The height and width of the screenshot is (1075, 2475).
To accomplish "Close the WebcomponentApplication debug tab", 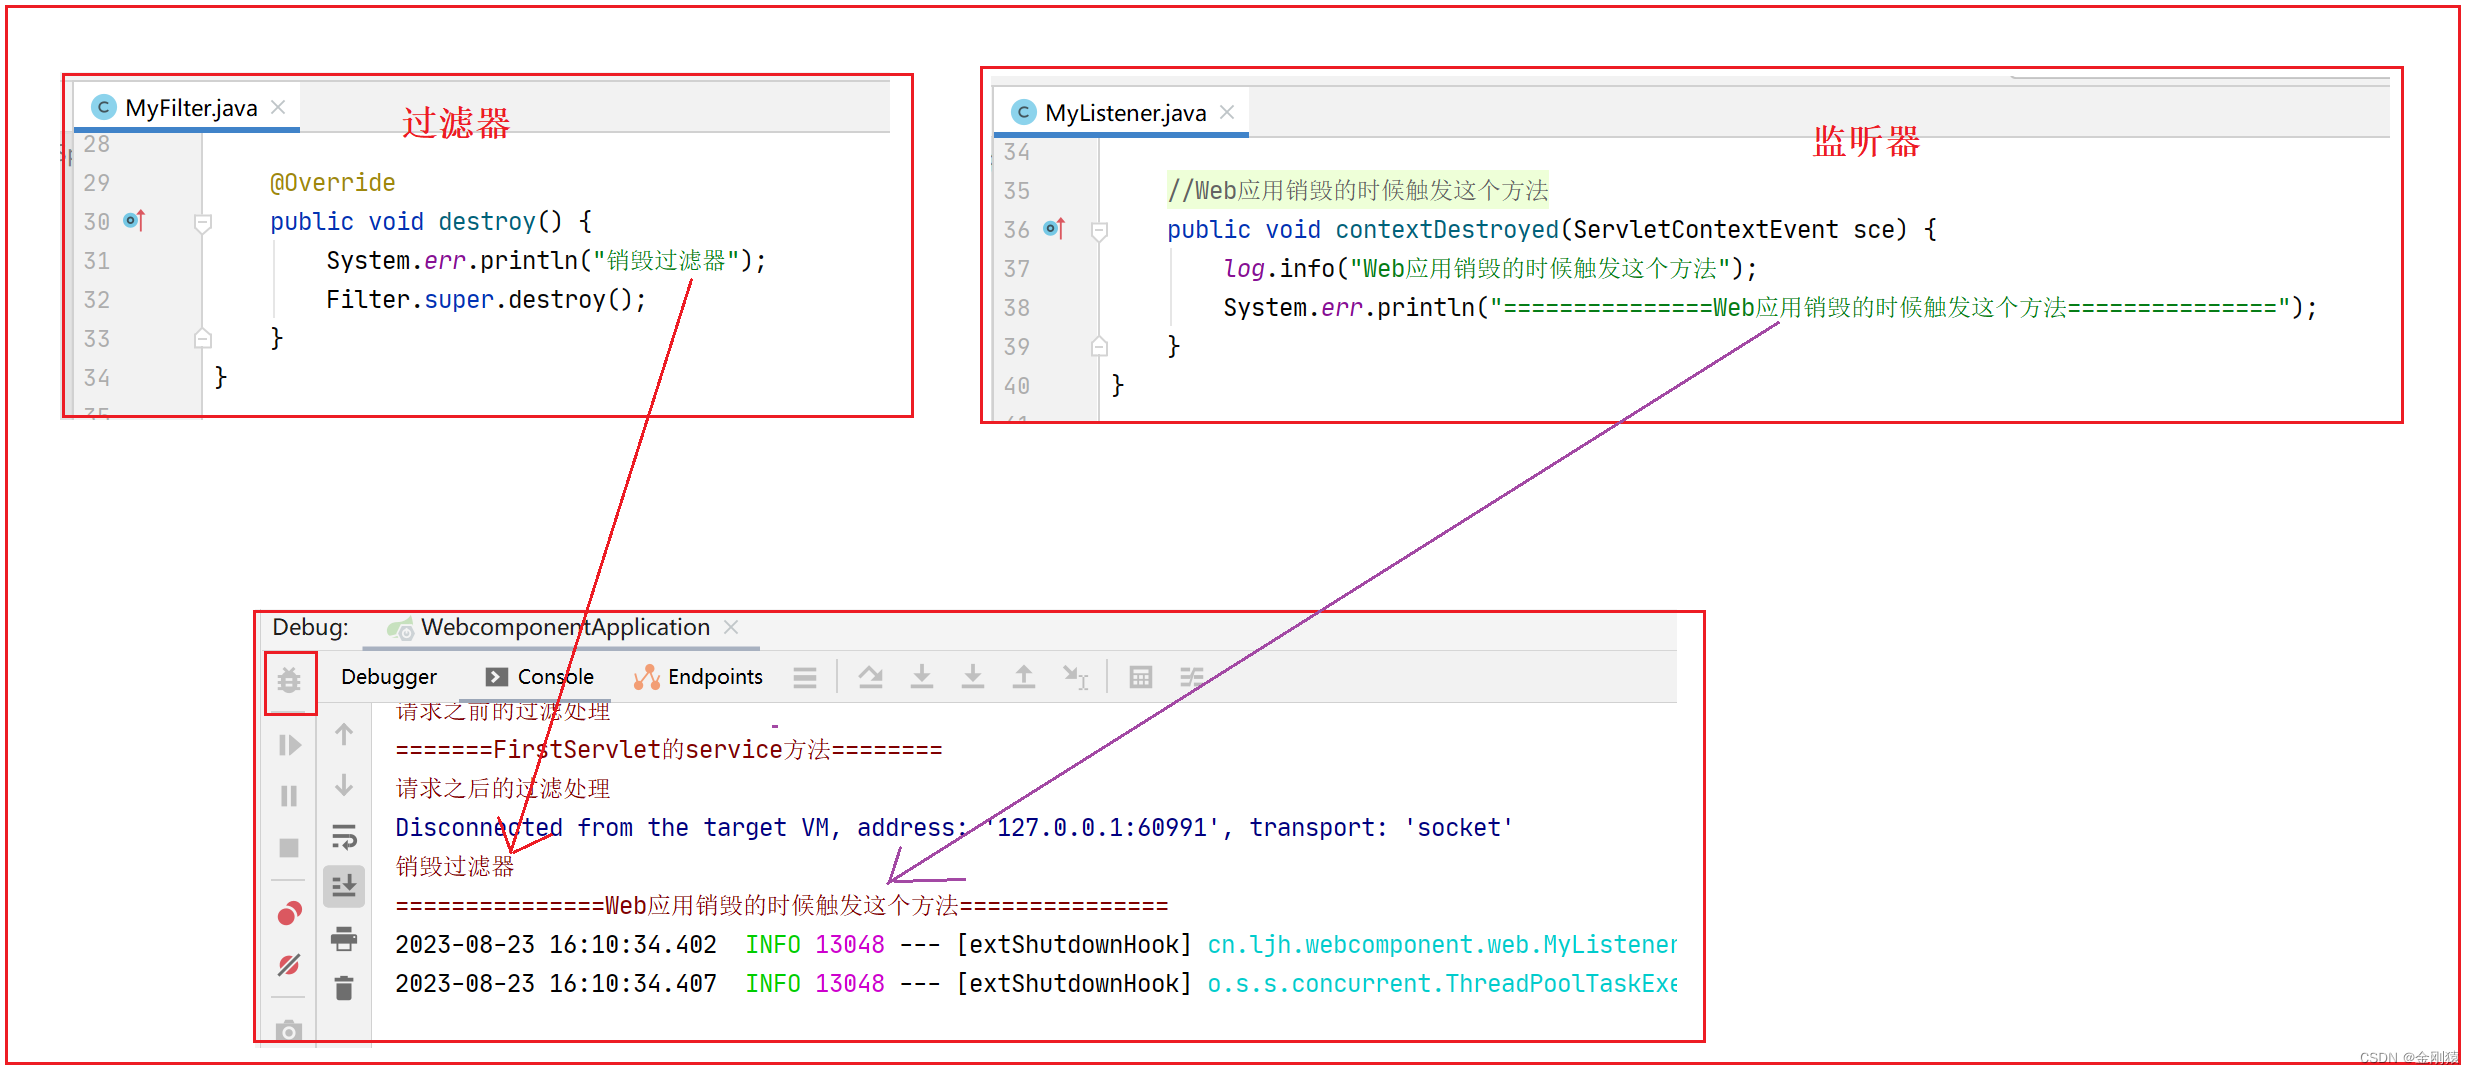I will (x=731, y=627).
